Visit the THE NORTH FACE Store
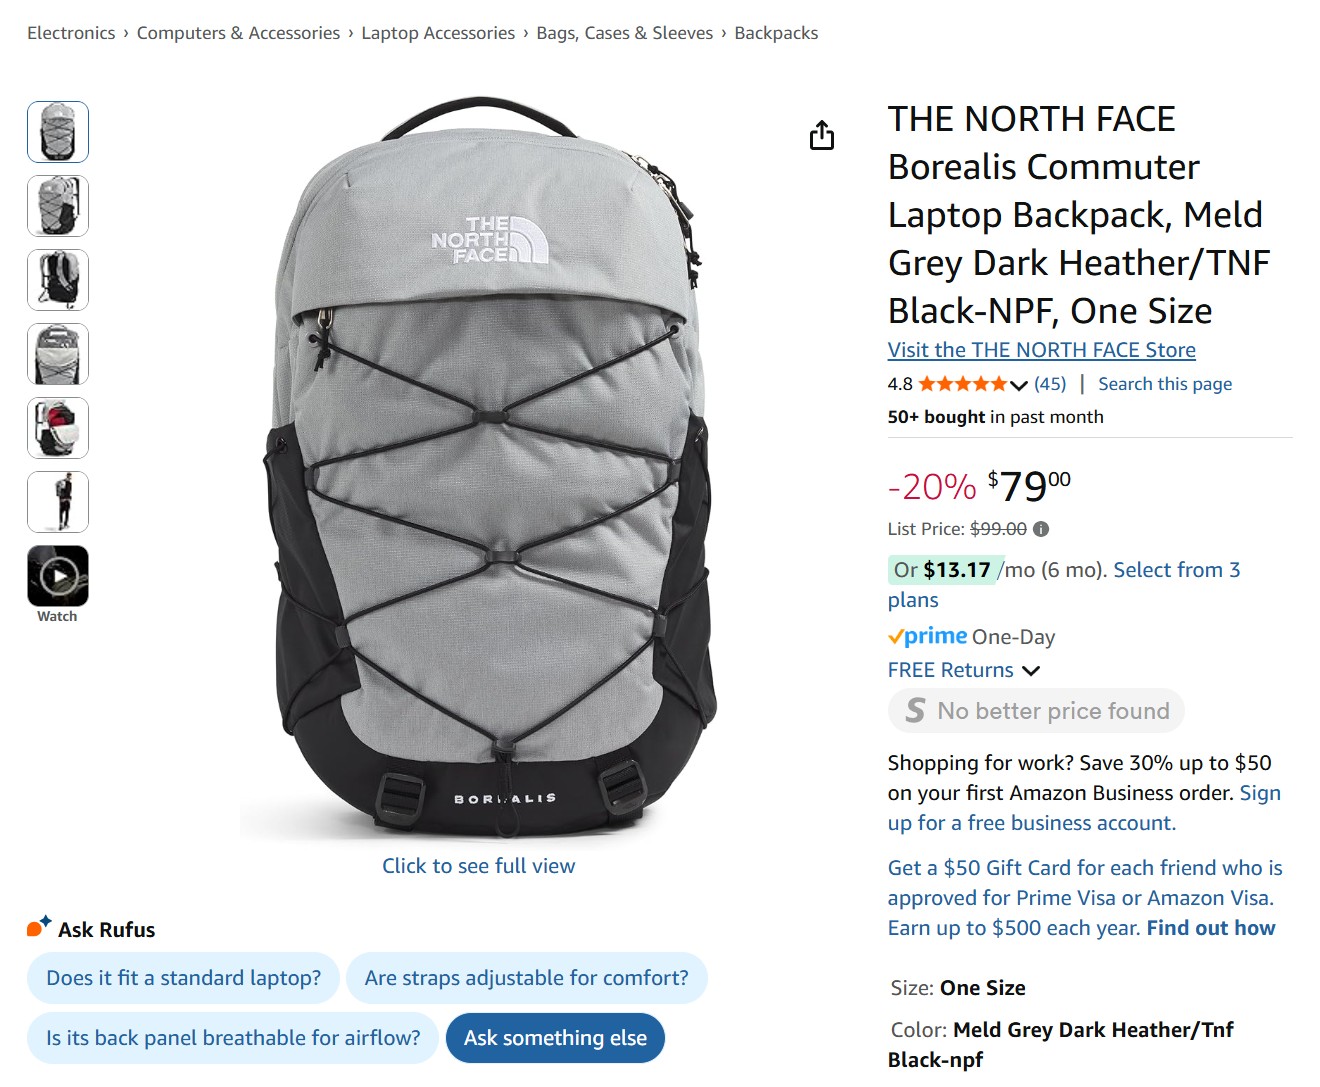This screenshot has width=1320, height=1087. click(x=1041, y=349)
